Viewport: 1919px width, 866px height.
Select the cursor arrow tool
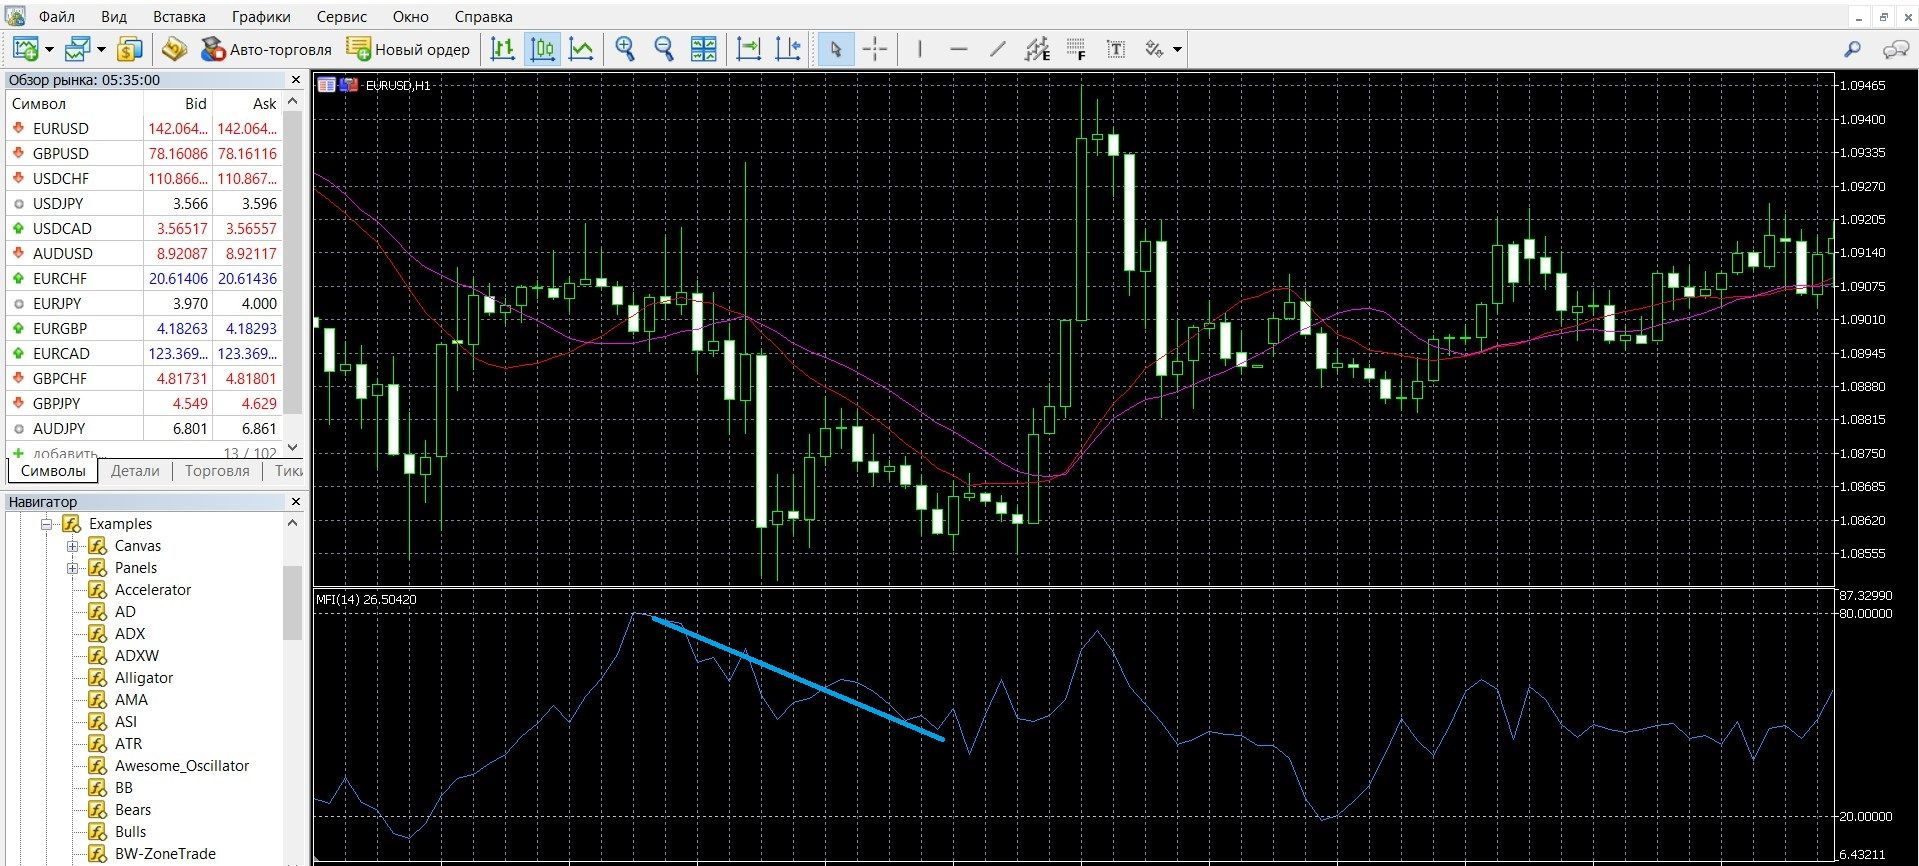[836, 48]
